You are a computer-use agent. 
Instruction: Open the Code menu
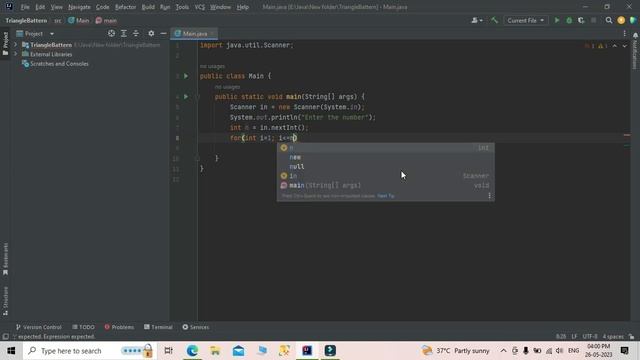[x=102, y=7]
